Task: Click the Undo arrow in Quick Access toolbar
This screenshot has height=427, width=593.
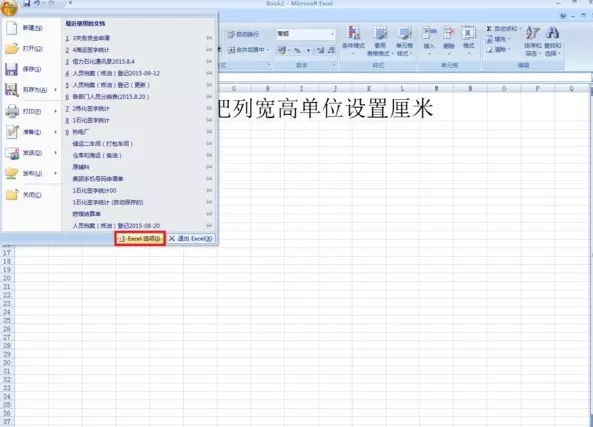Action: pyautogui.click(x=37, y=3)
